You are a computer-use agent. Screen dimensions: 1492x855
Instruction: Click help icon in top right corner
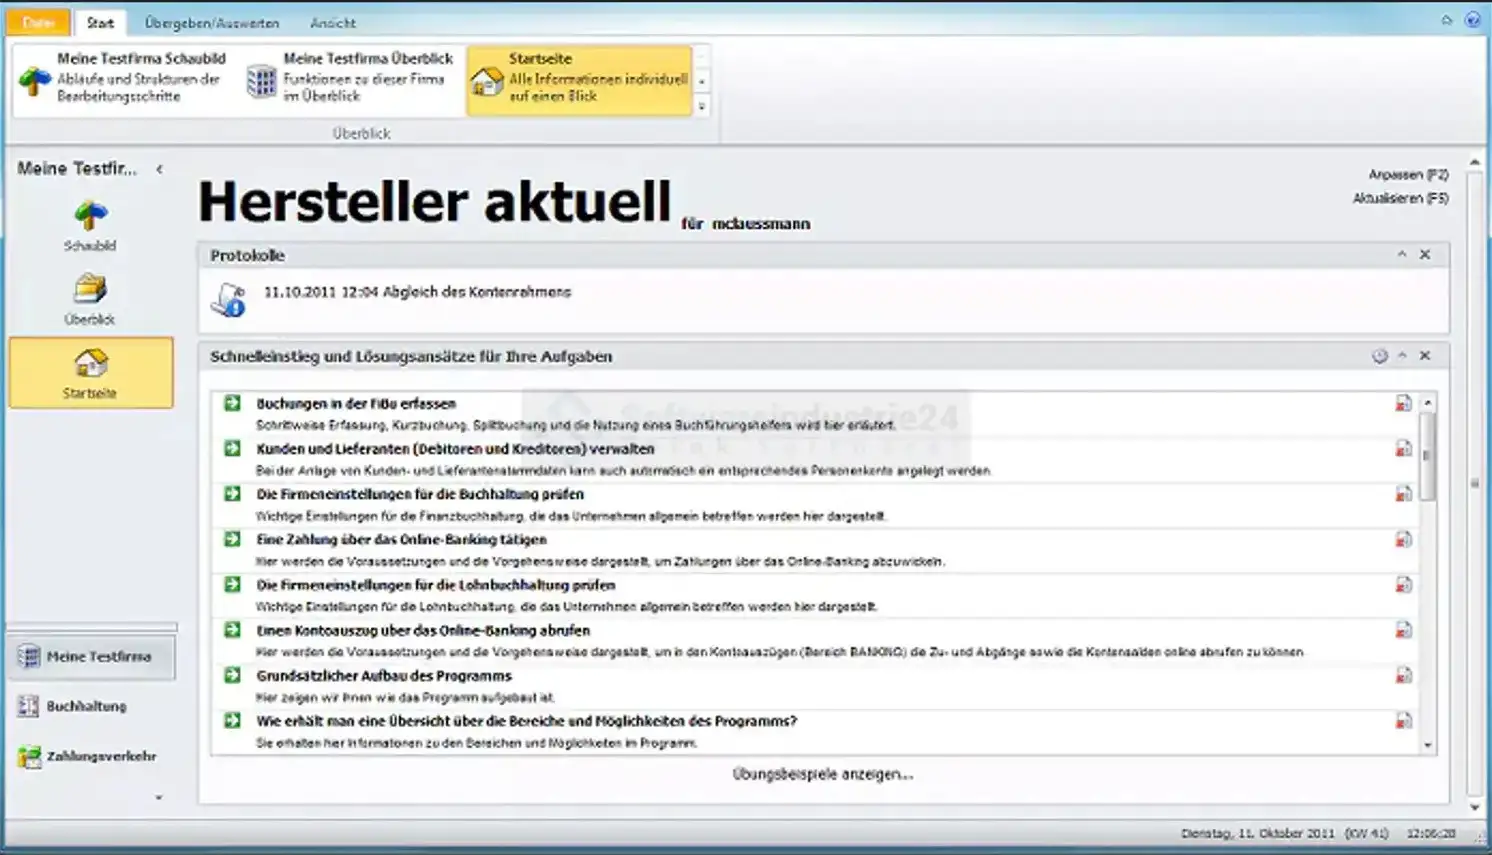(x=1472, y=20)
